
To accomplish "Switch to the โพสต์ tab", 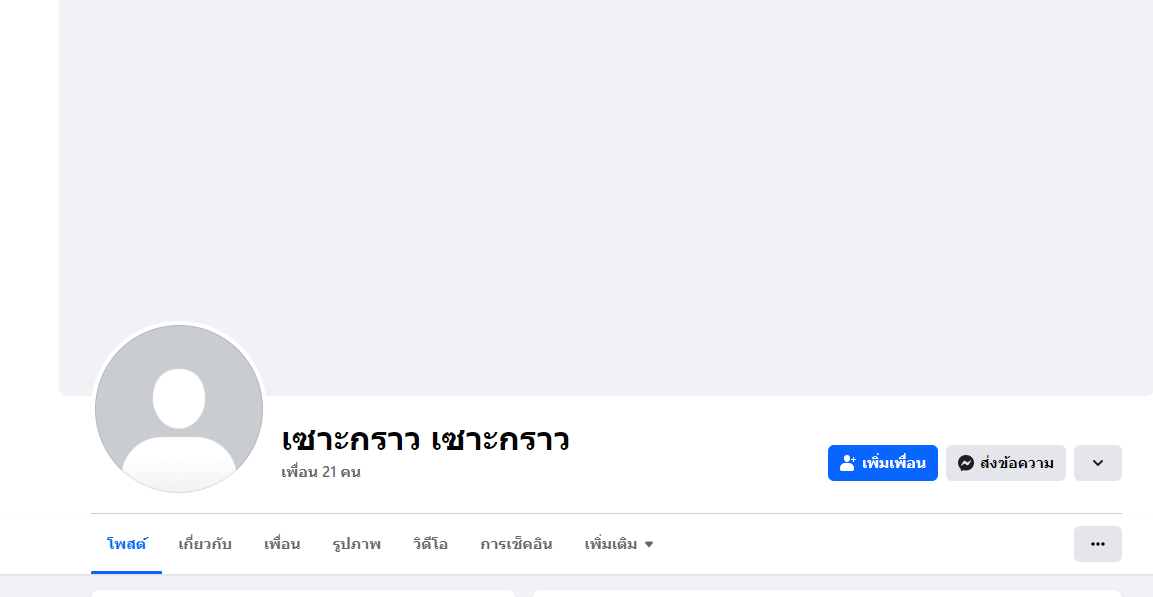I will [127, 544].
